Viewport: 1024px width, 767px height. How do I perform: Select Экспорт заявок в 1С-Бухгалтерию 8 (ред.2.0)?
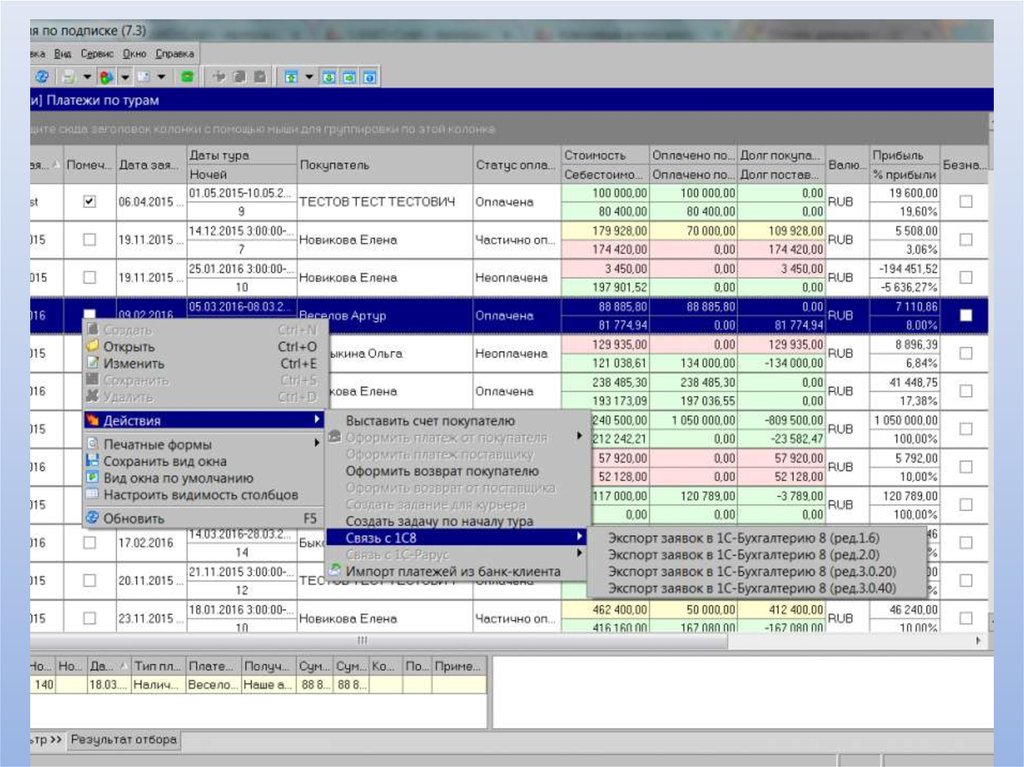click(756, 555)
